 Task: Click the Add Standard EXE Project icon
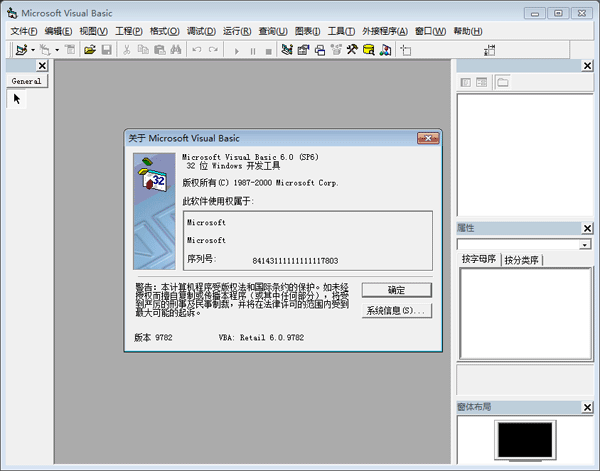coord(21,50)
